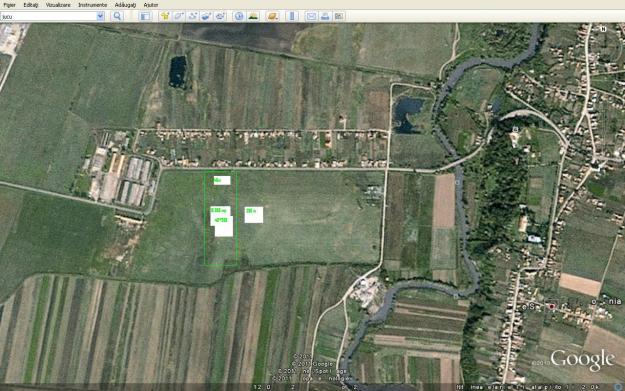Image resolution: width=625 pixels, height=391 pixels.
Task: Click the view in Google Maps icon
Action: pyautogui.click(x=339, y=16)
